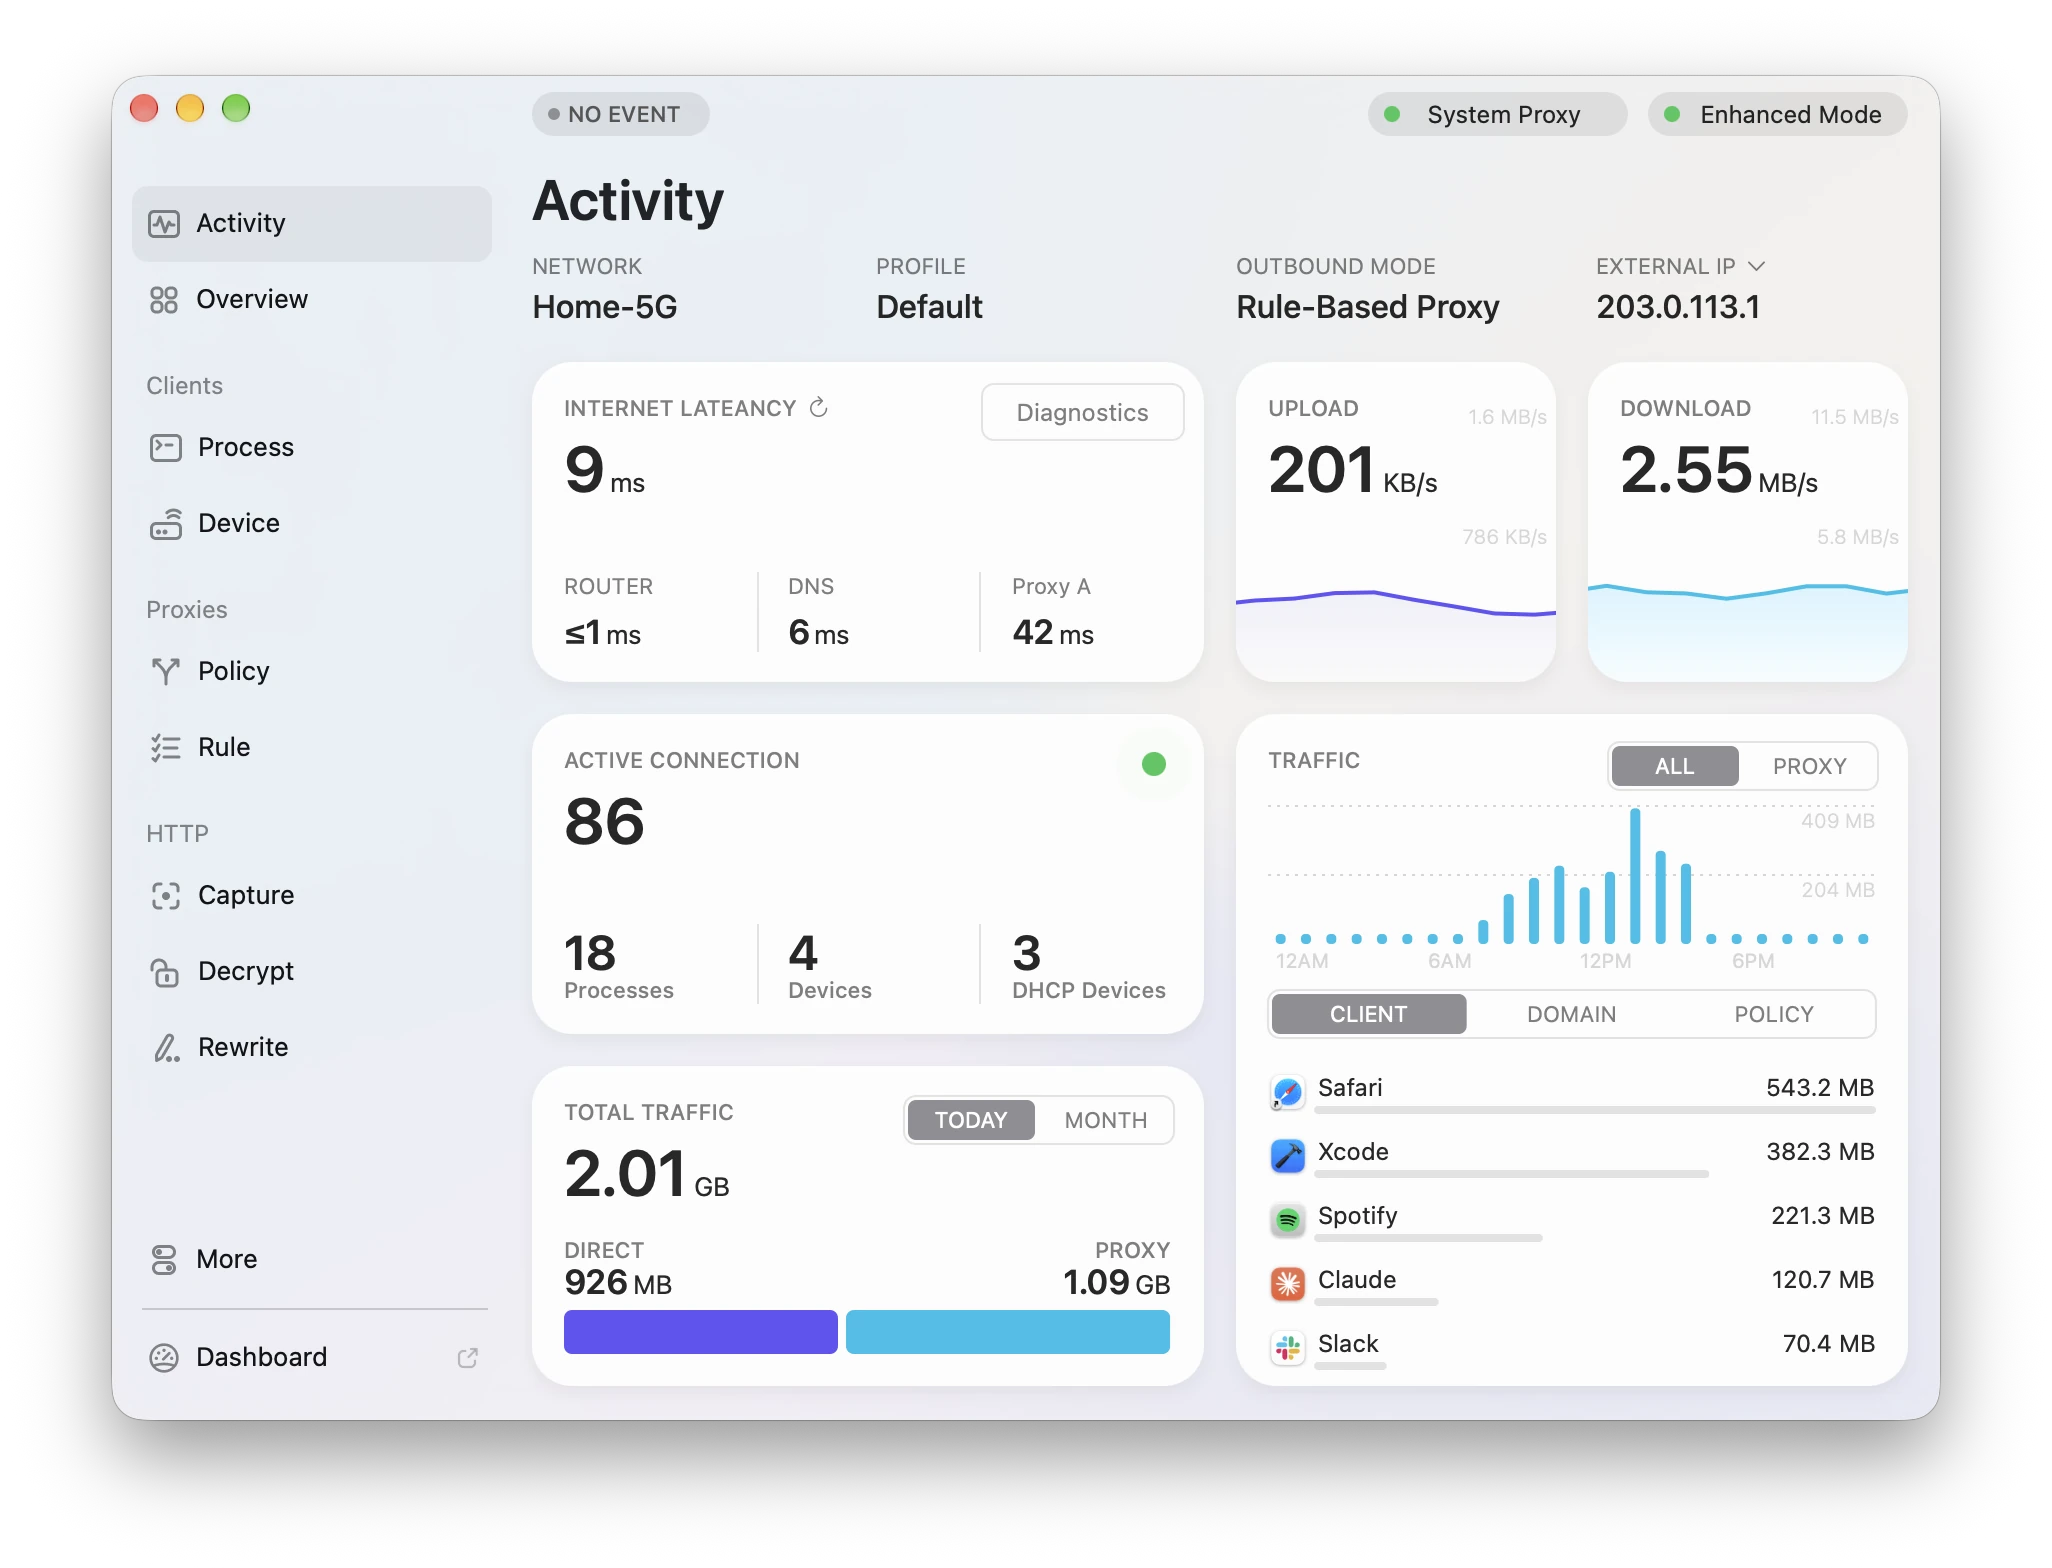This screenshot has height=1568, width=2052.
Task: Open the Rewrite pencil icon
Action: [165, 1047]
